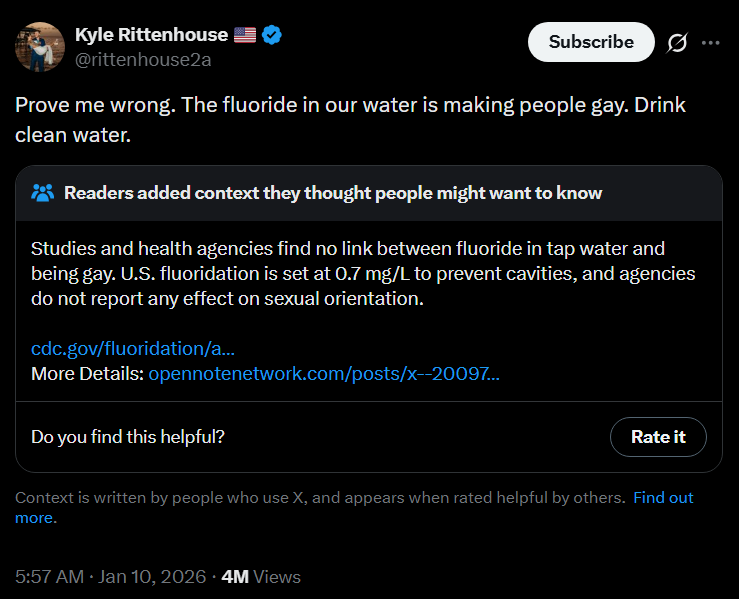
Task: Open the opennotenetwork.com post link
Action: click(x=324, y=374)
